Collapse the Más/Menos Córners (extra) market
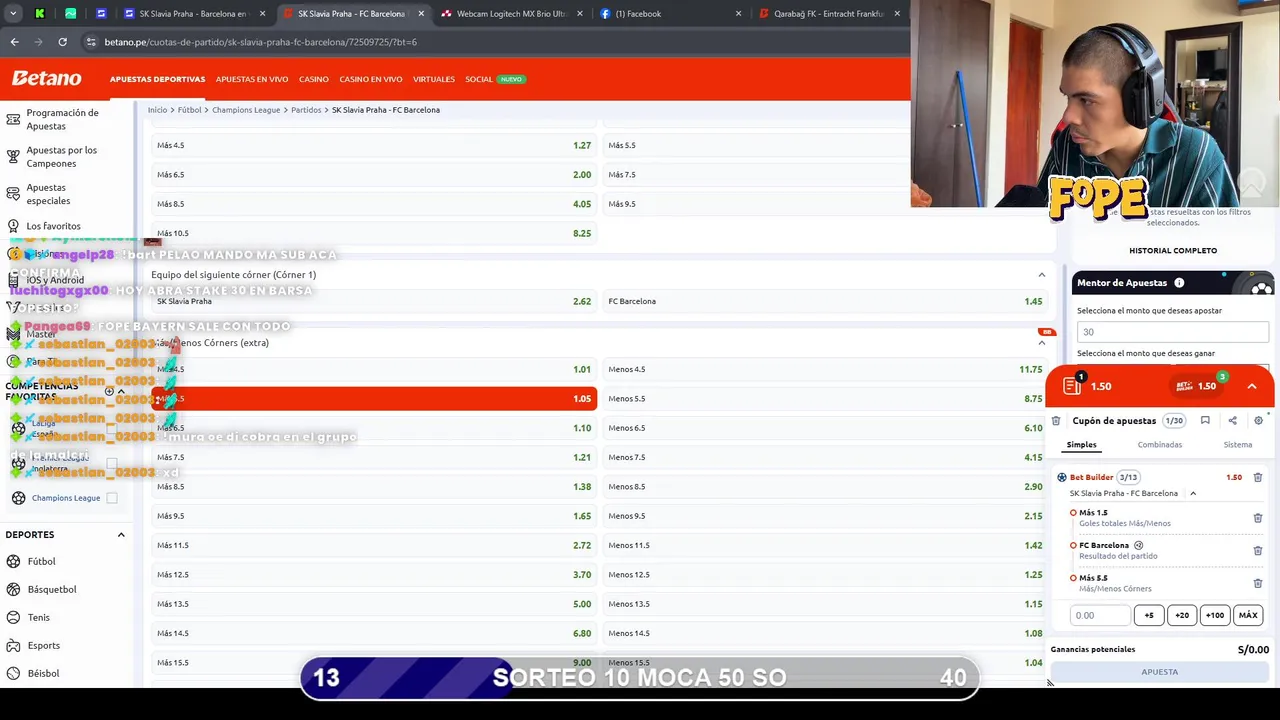This screenshot has height=720, width=1280. pos(1041,343)
